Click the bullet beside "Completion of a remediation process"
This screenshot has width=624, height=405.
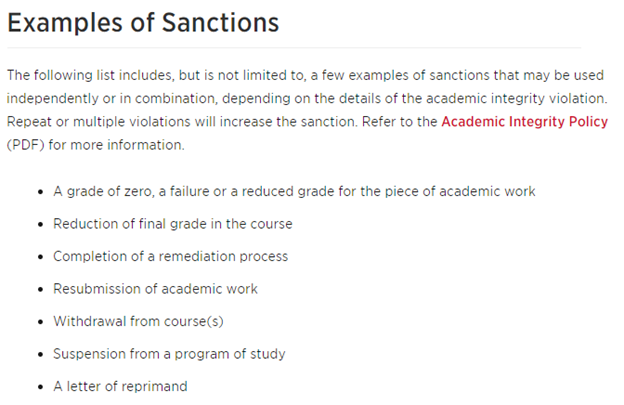point(38,257)
